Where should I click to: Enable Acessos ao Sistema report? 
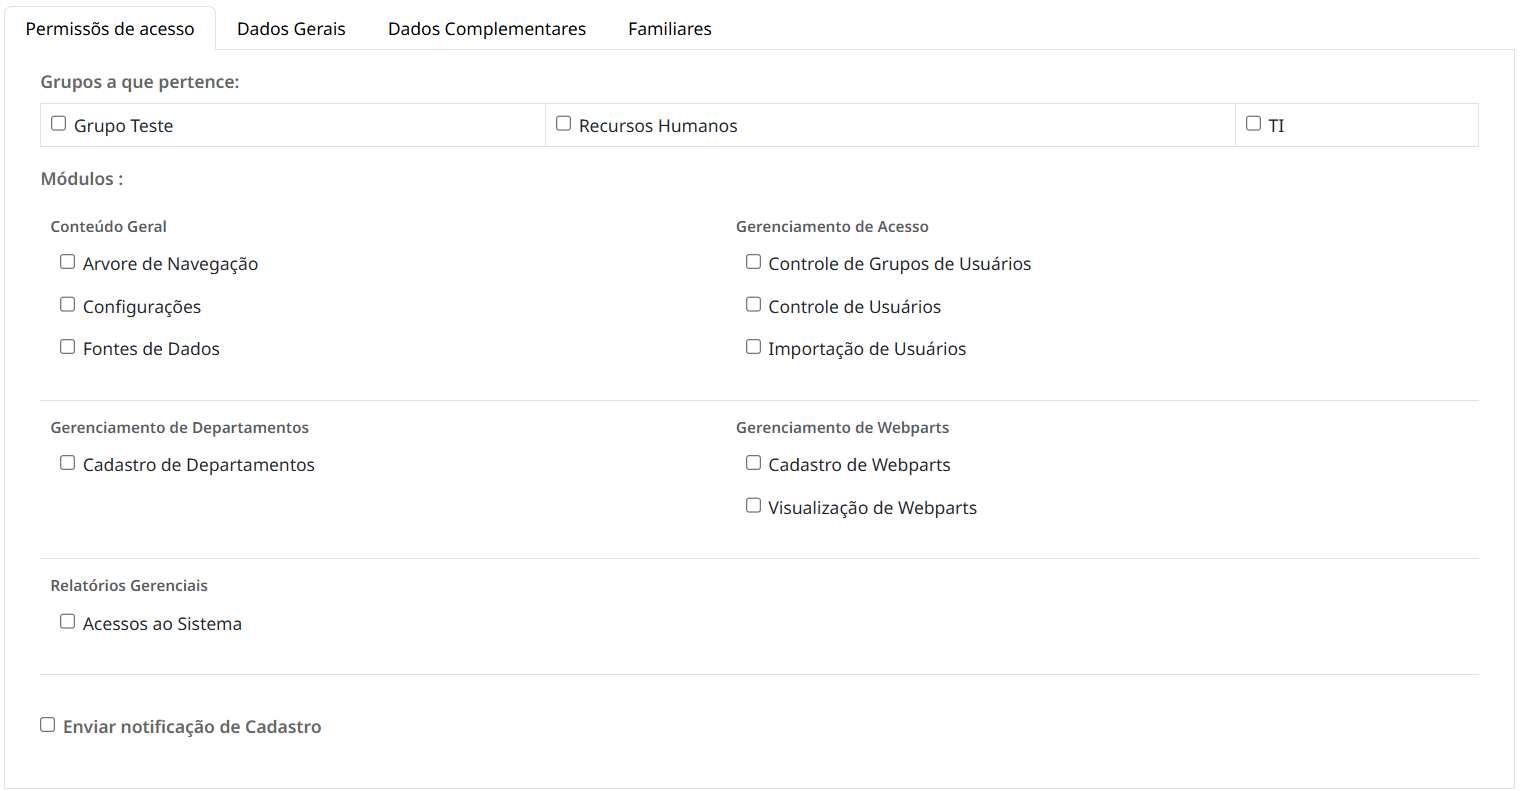coord(68,622)
